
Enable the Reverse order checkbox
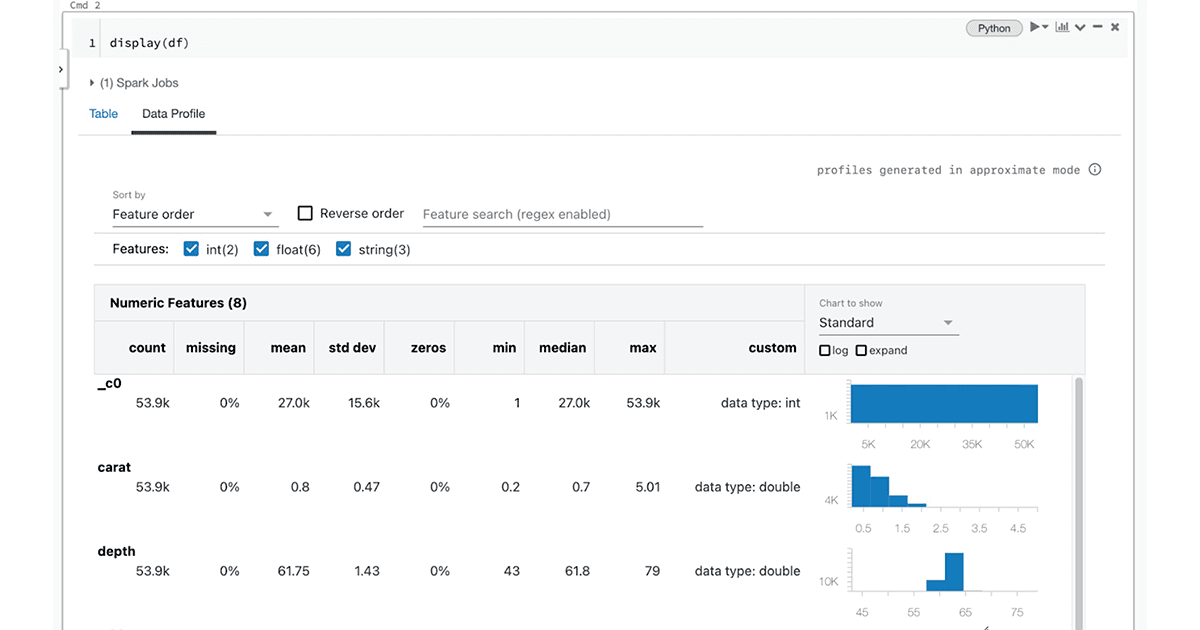(306, 213)
